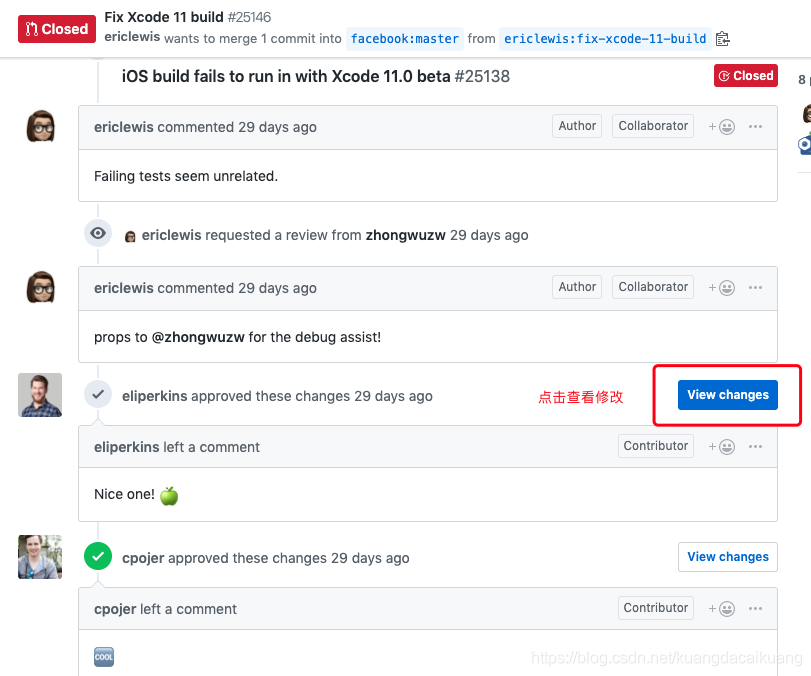Add reaction to cpojer's comment

coord(722,609)
